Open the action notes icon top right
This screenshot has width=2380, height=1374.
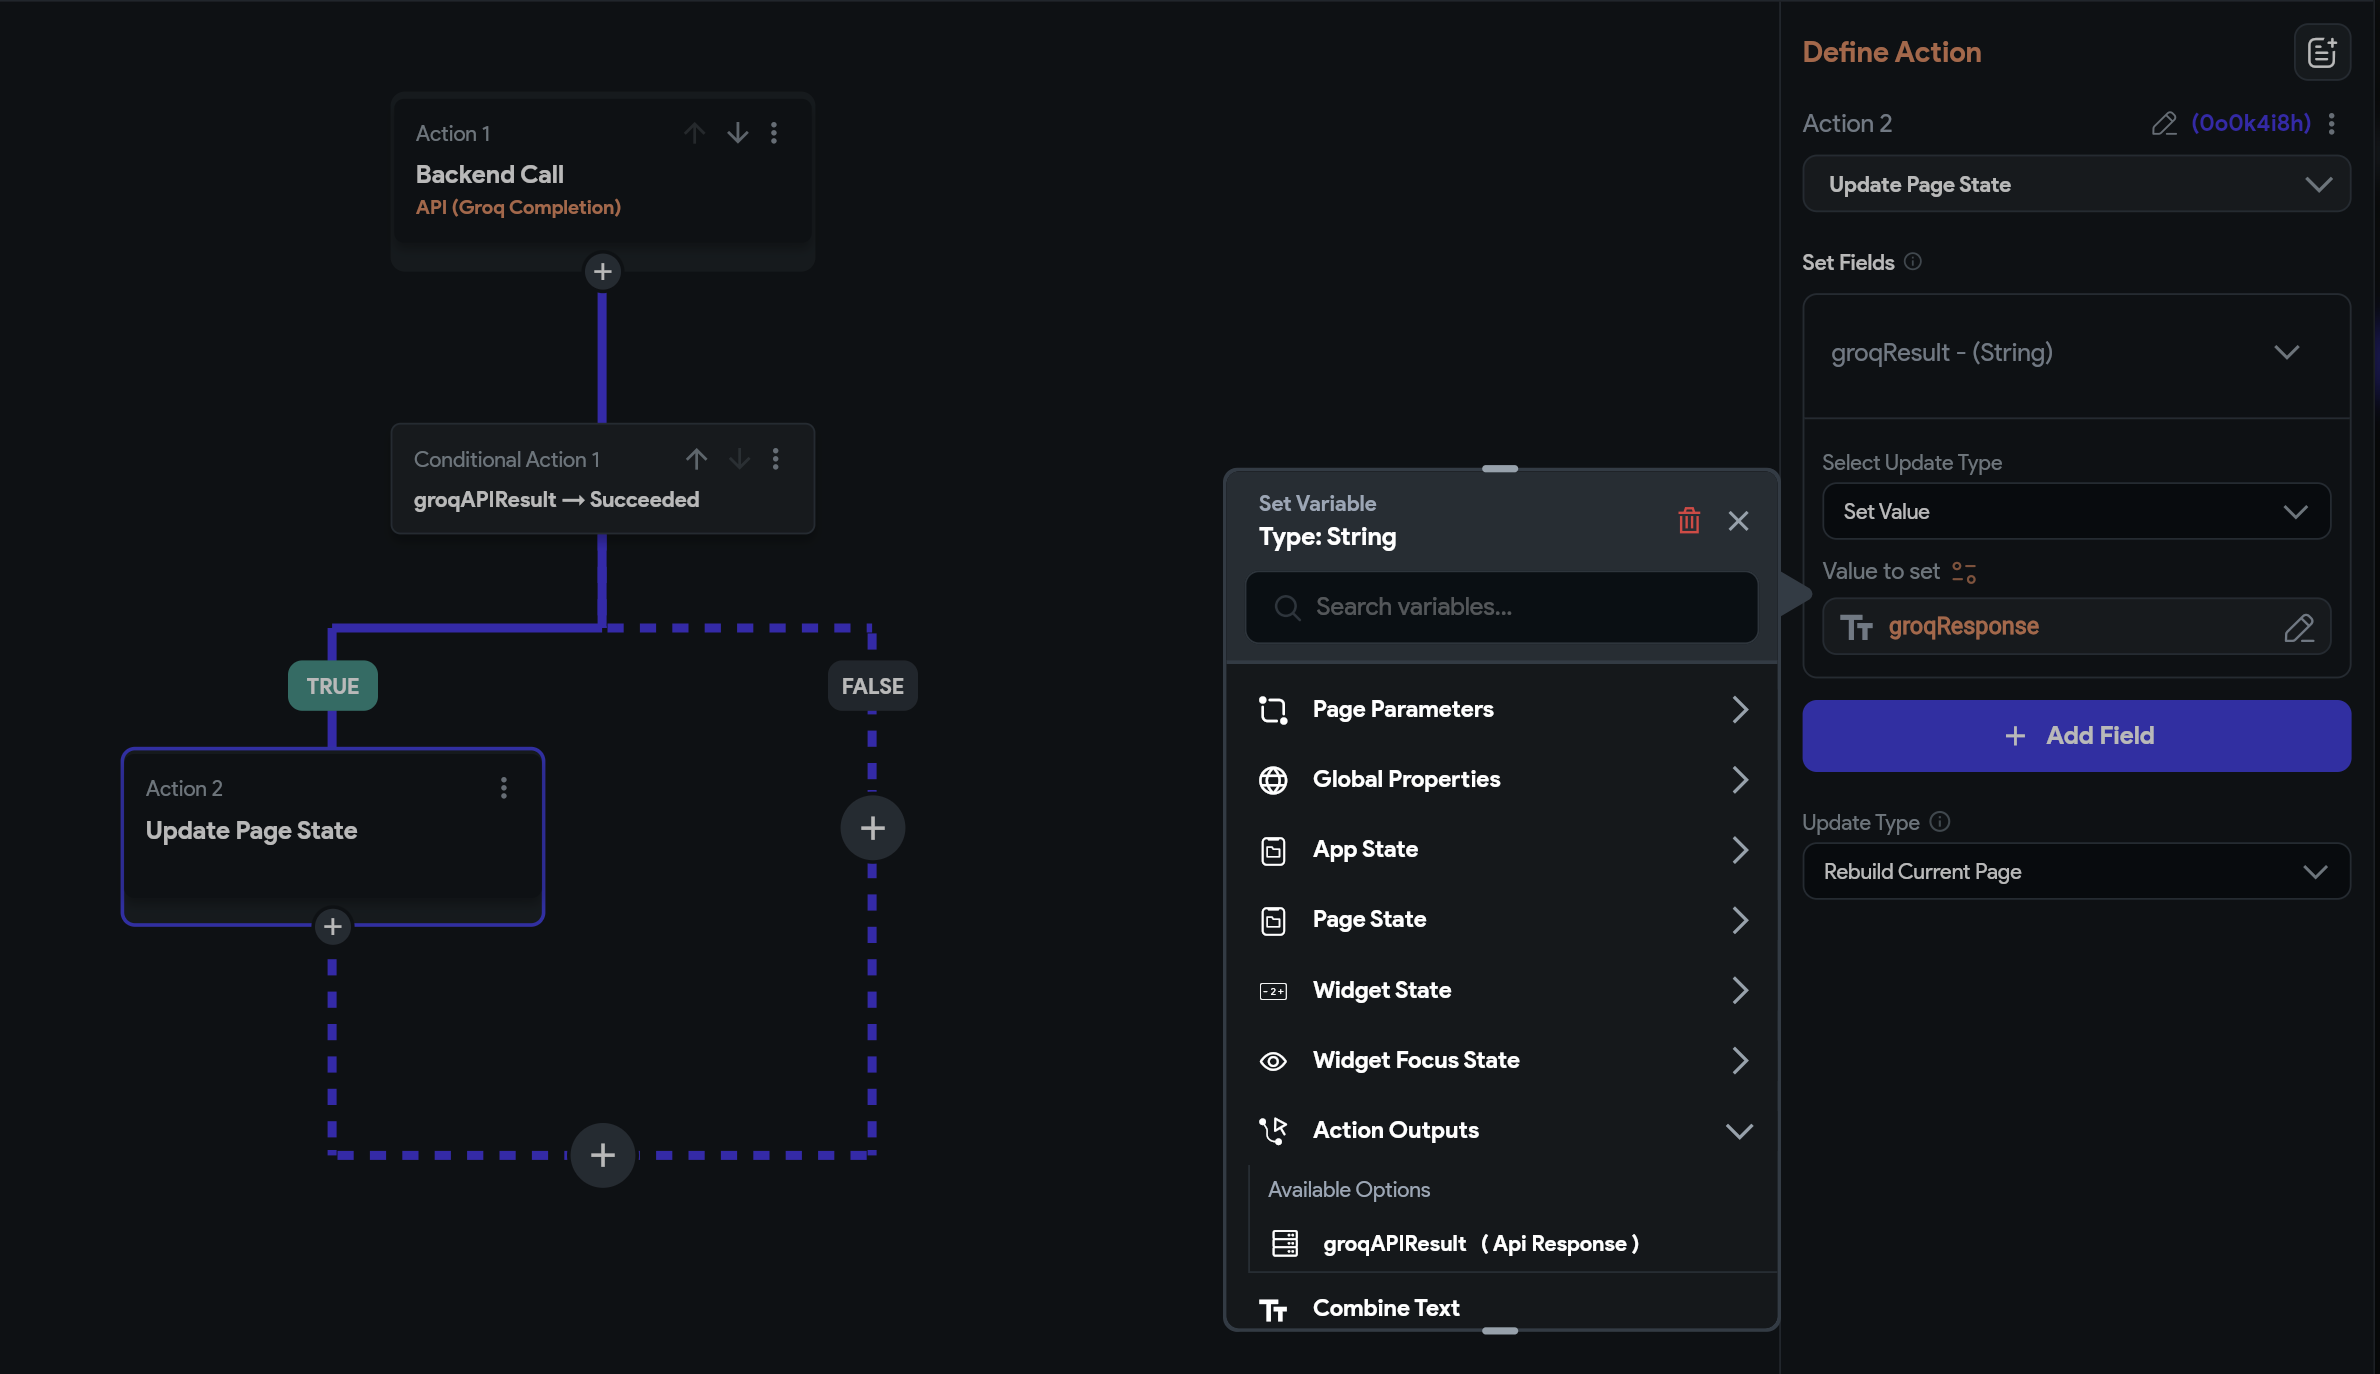click(x=2322, y=52)
